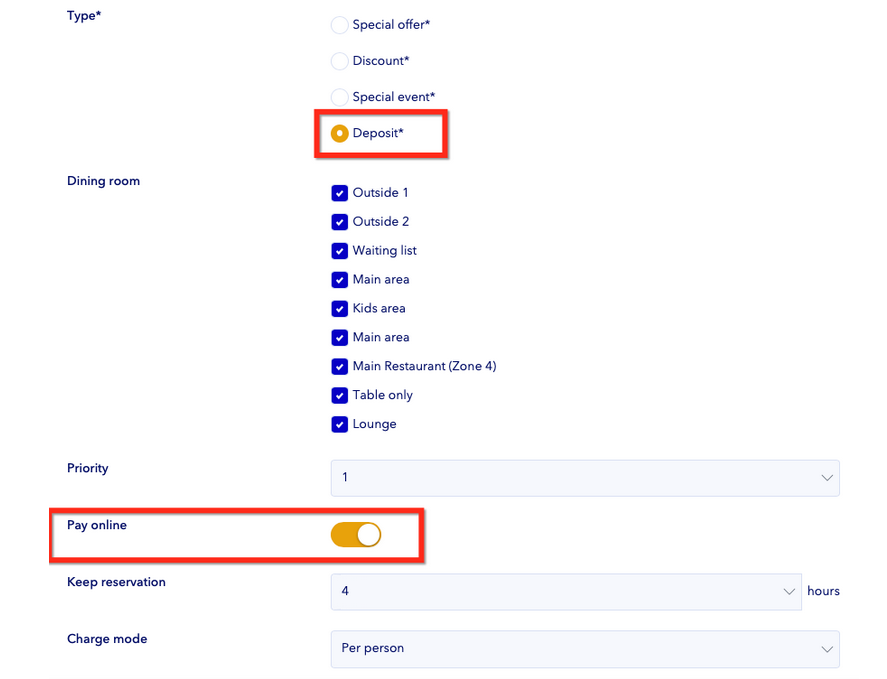
Task: Select the Deposit radio button
Action: [x=339, y=134]
